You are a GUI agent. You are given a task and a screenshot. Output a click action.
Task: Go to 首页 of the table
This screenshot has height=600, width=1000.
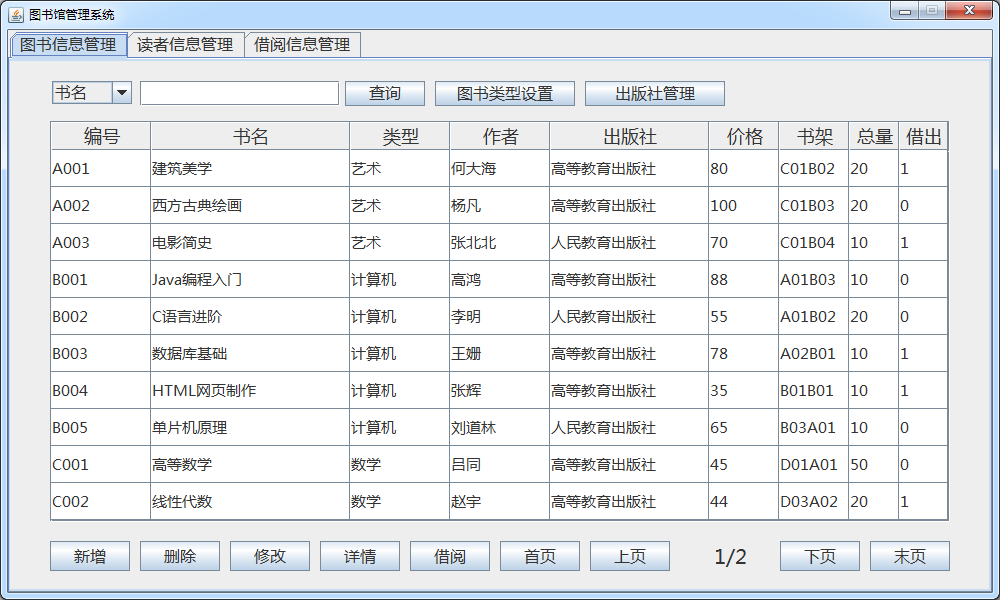540,556
